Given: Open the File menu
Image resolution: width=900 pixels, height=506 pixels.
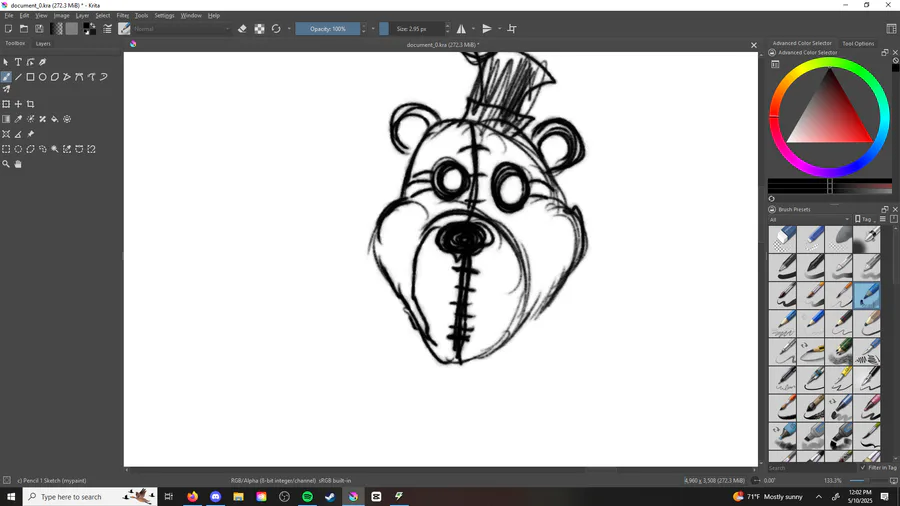Looking at the screenshot, I should click(9, 15).
